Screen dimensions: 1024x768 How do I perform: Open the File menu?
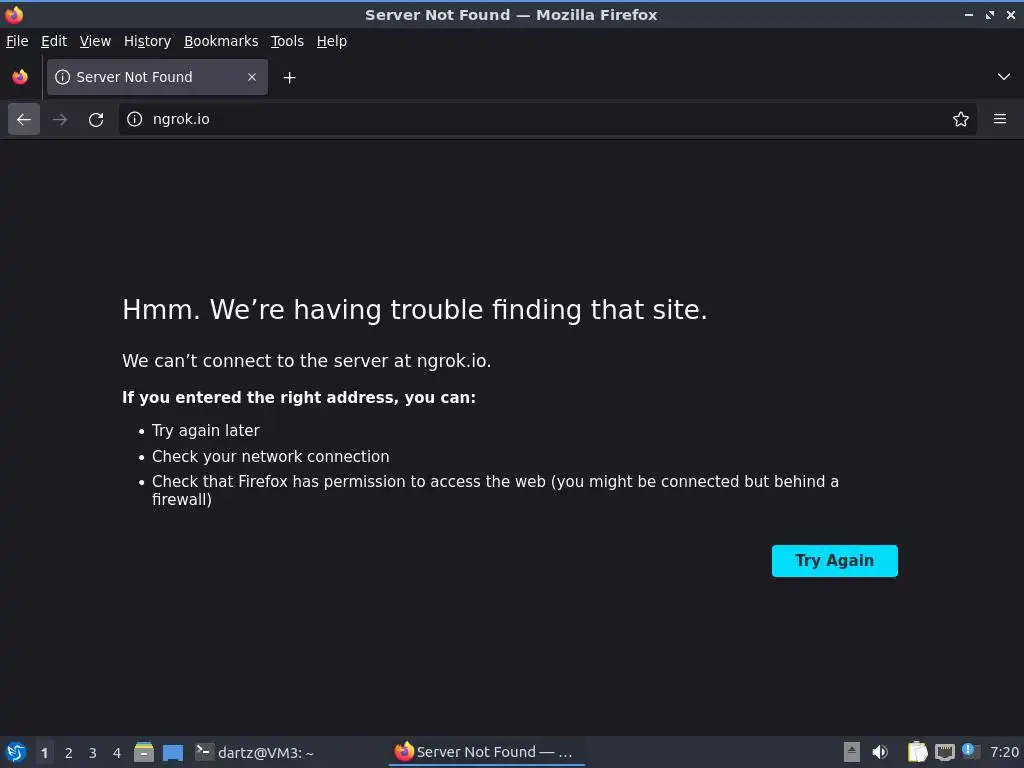(x=17, y=41)
